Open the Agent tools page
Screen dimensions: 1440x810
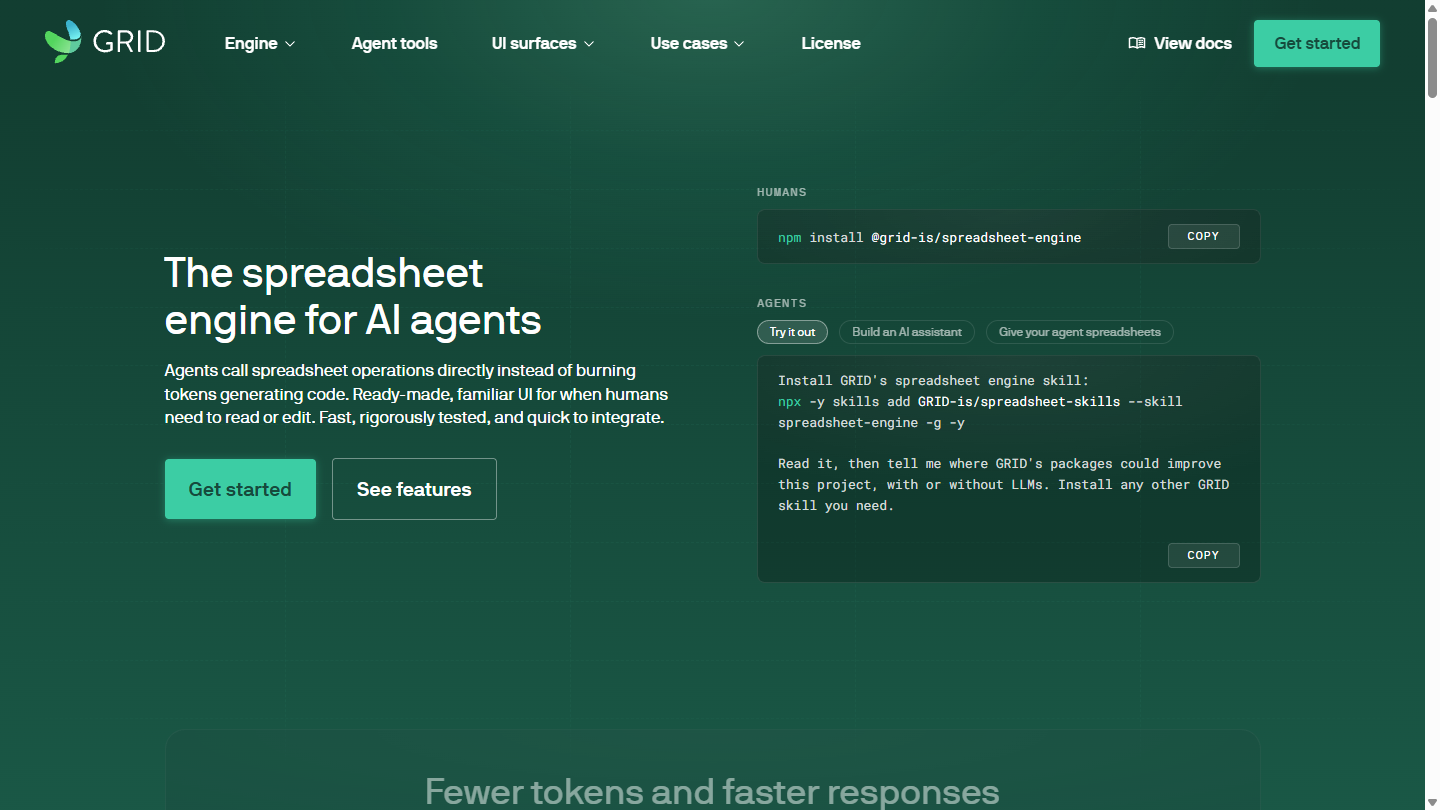pyautogui.click(x=394, y=43)
